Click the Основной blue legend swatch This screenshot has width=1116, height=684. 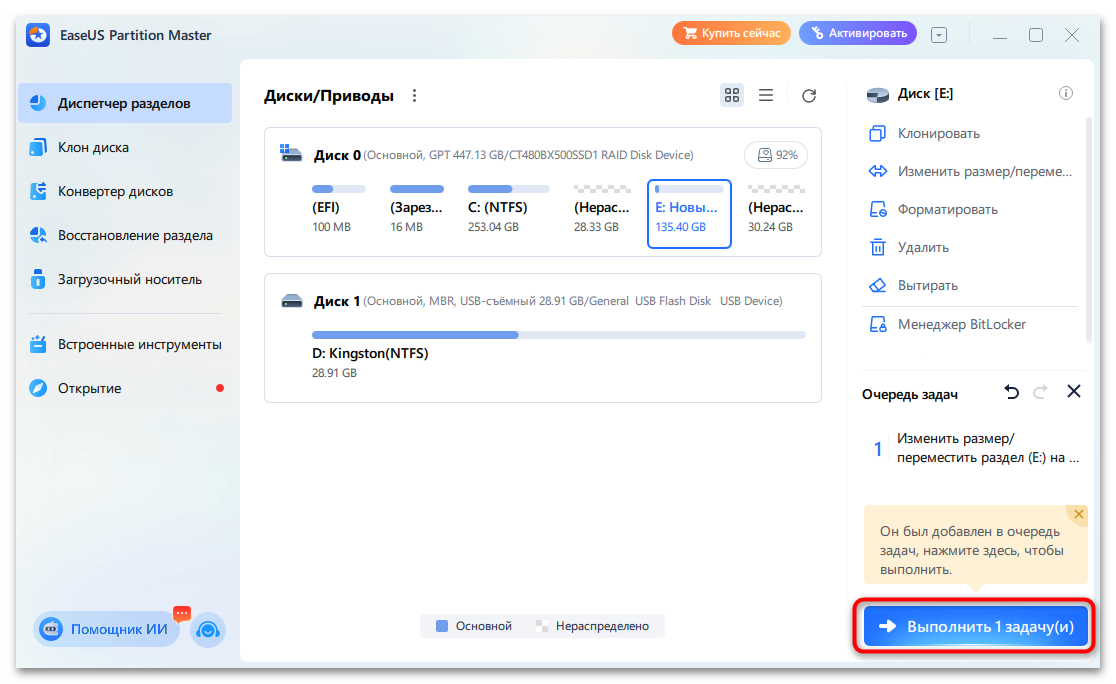[x=442, y=626]
